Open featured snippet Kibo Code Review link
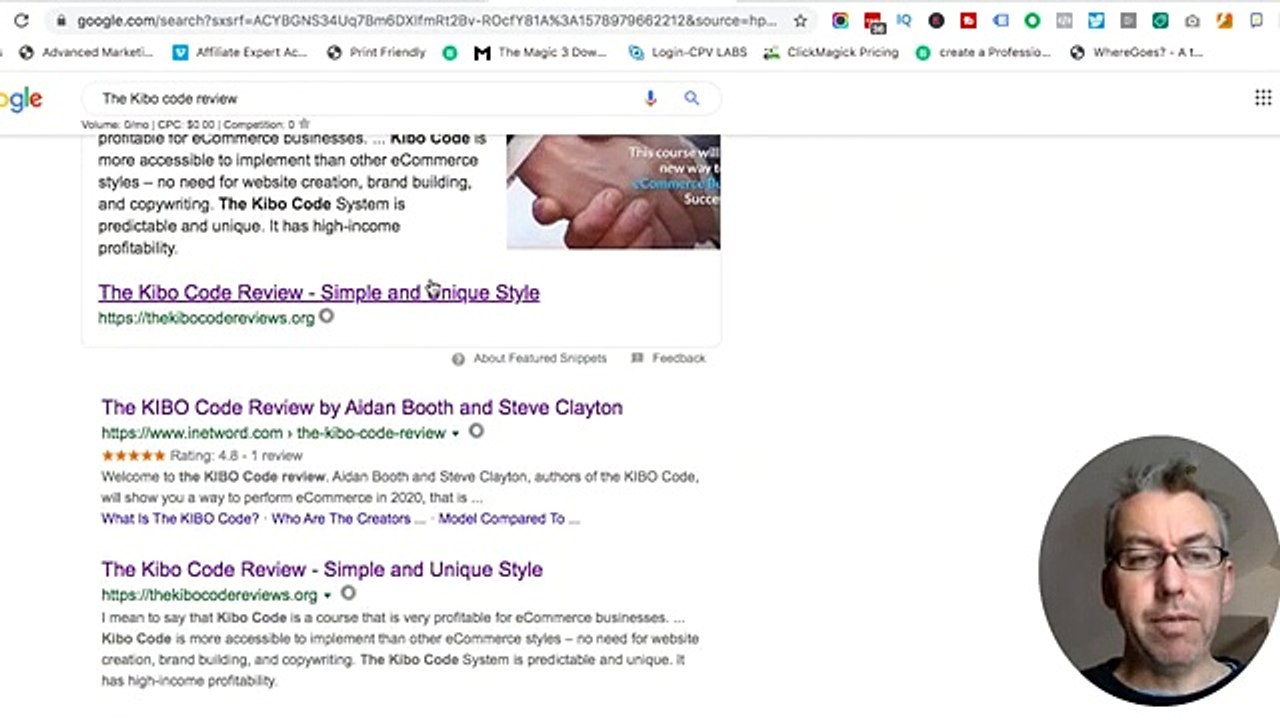 pyautogui.click(x=319, y=292)
